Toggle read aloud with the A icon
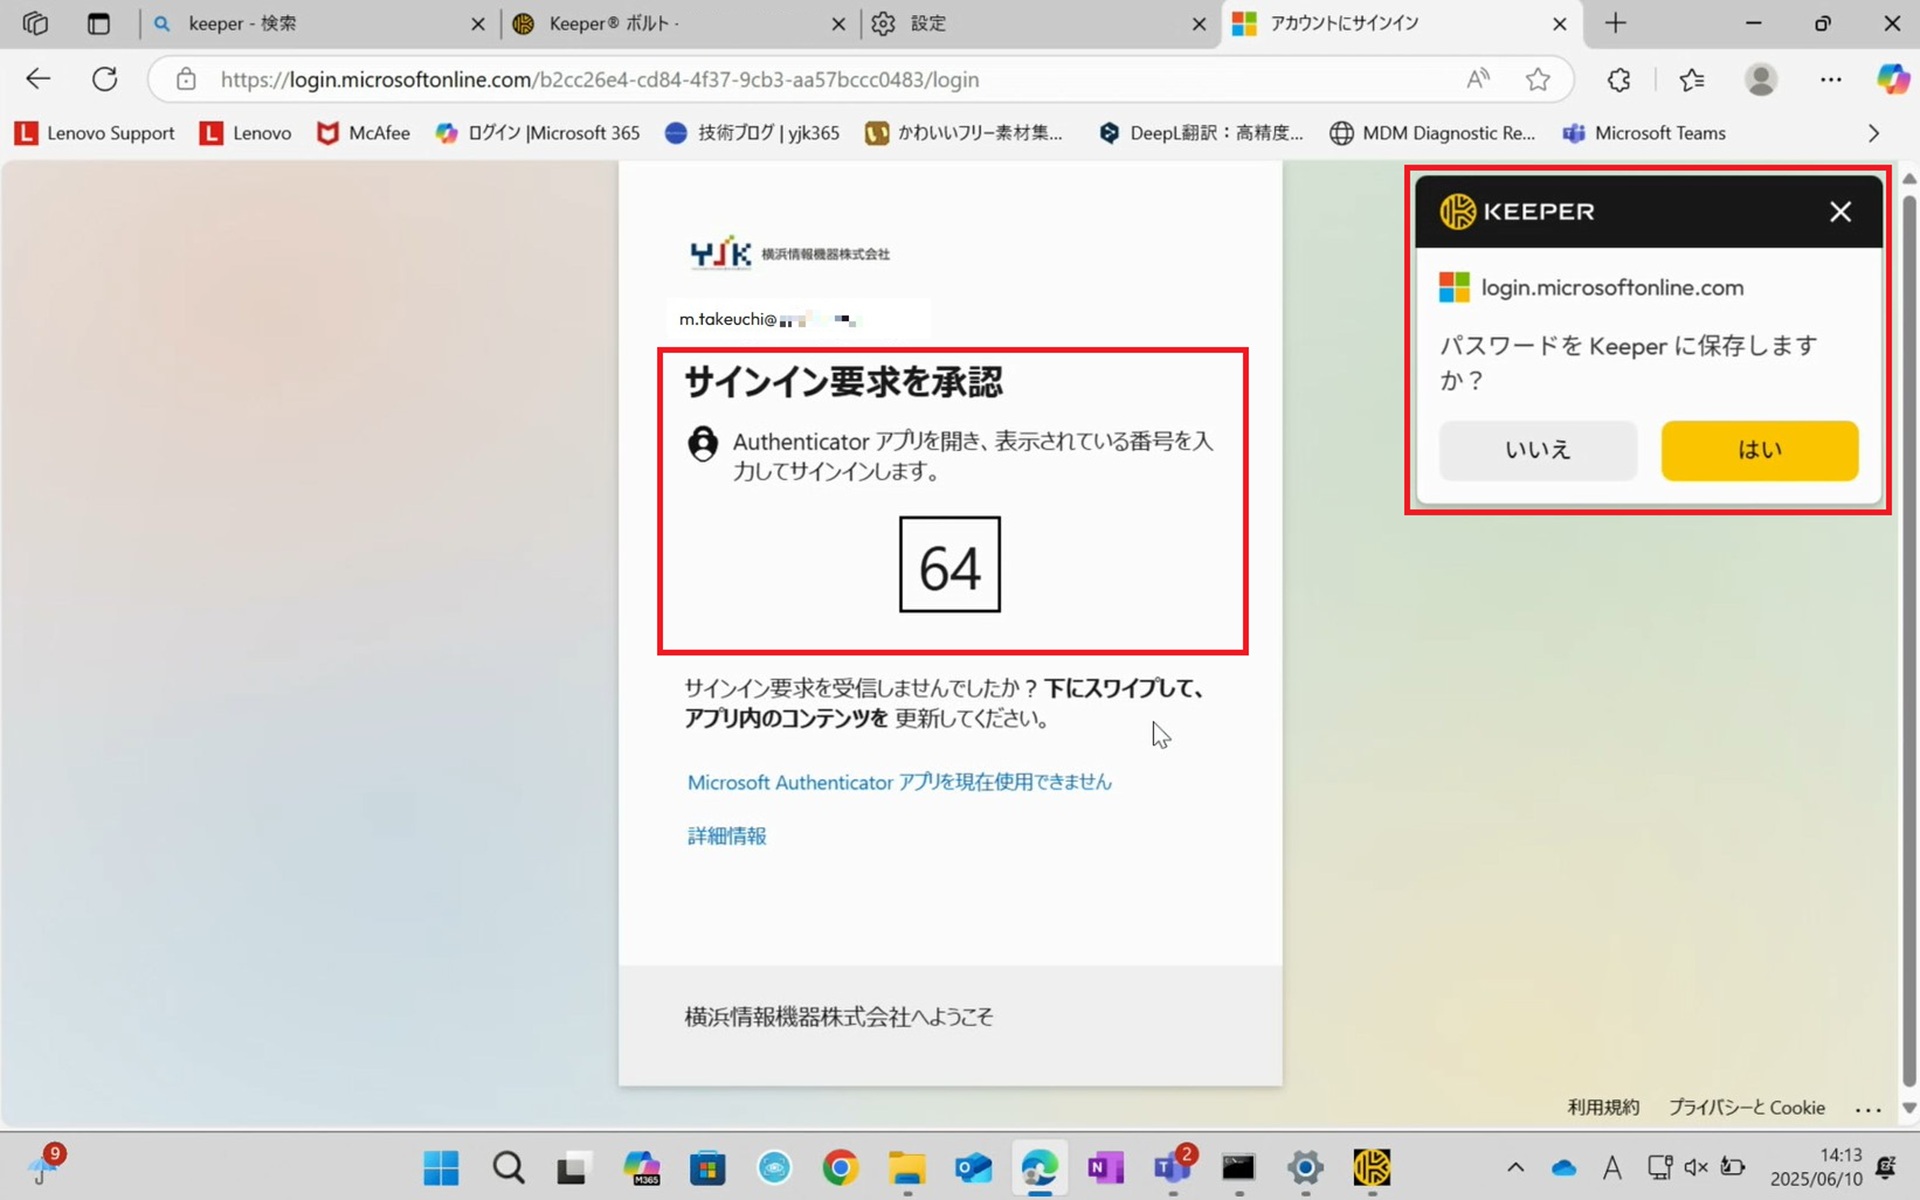Viewport: 1920px width, 1200px height. click(x=1478, y=79)
